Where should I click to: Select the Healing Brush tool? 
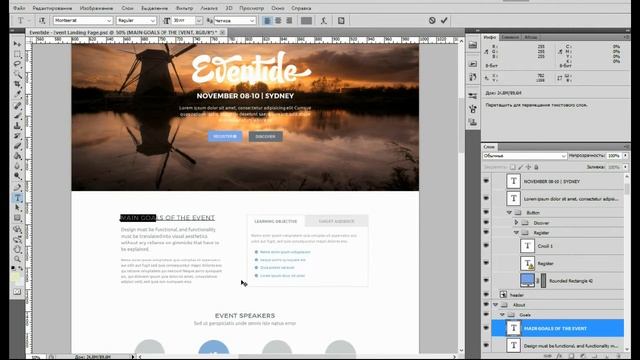pyautogui.click(x=17, y=106)
